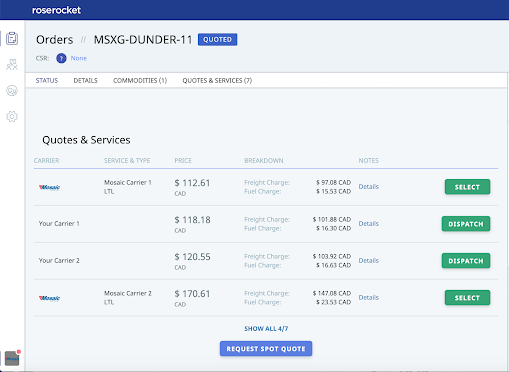This screenshot has height=372, width=509.
Task: Click the Mosaic logo for Mosaic Carrier 1
Action: (49, 187)
